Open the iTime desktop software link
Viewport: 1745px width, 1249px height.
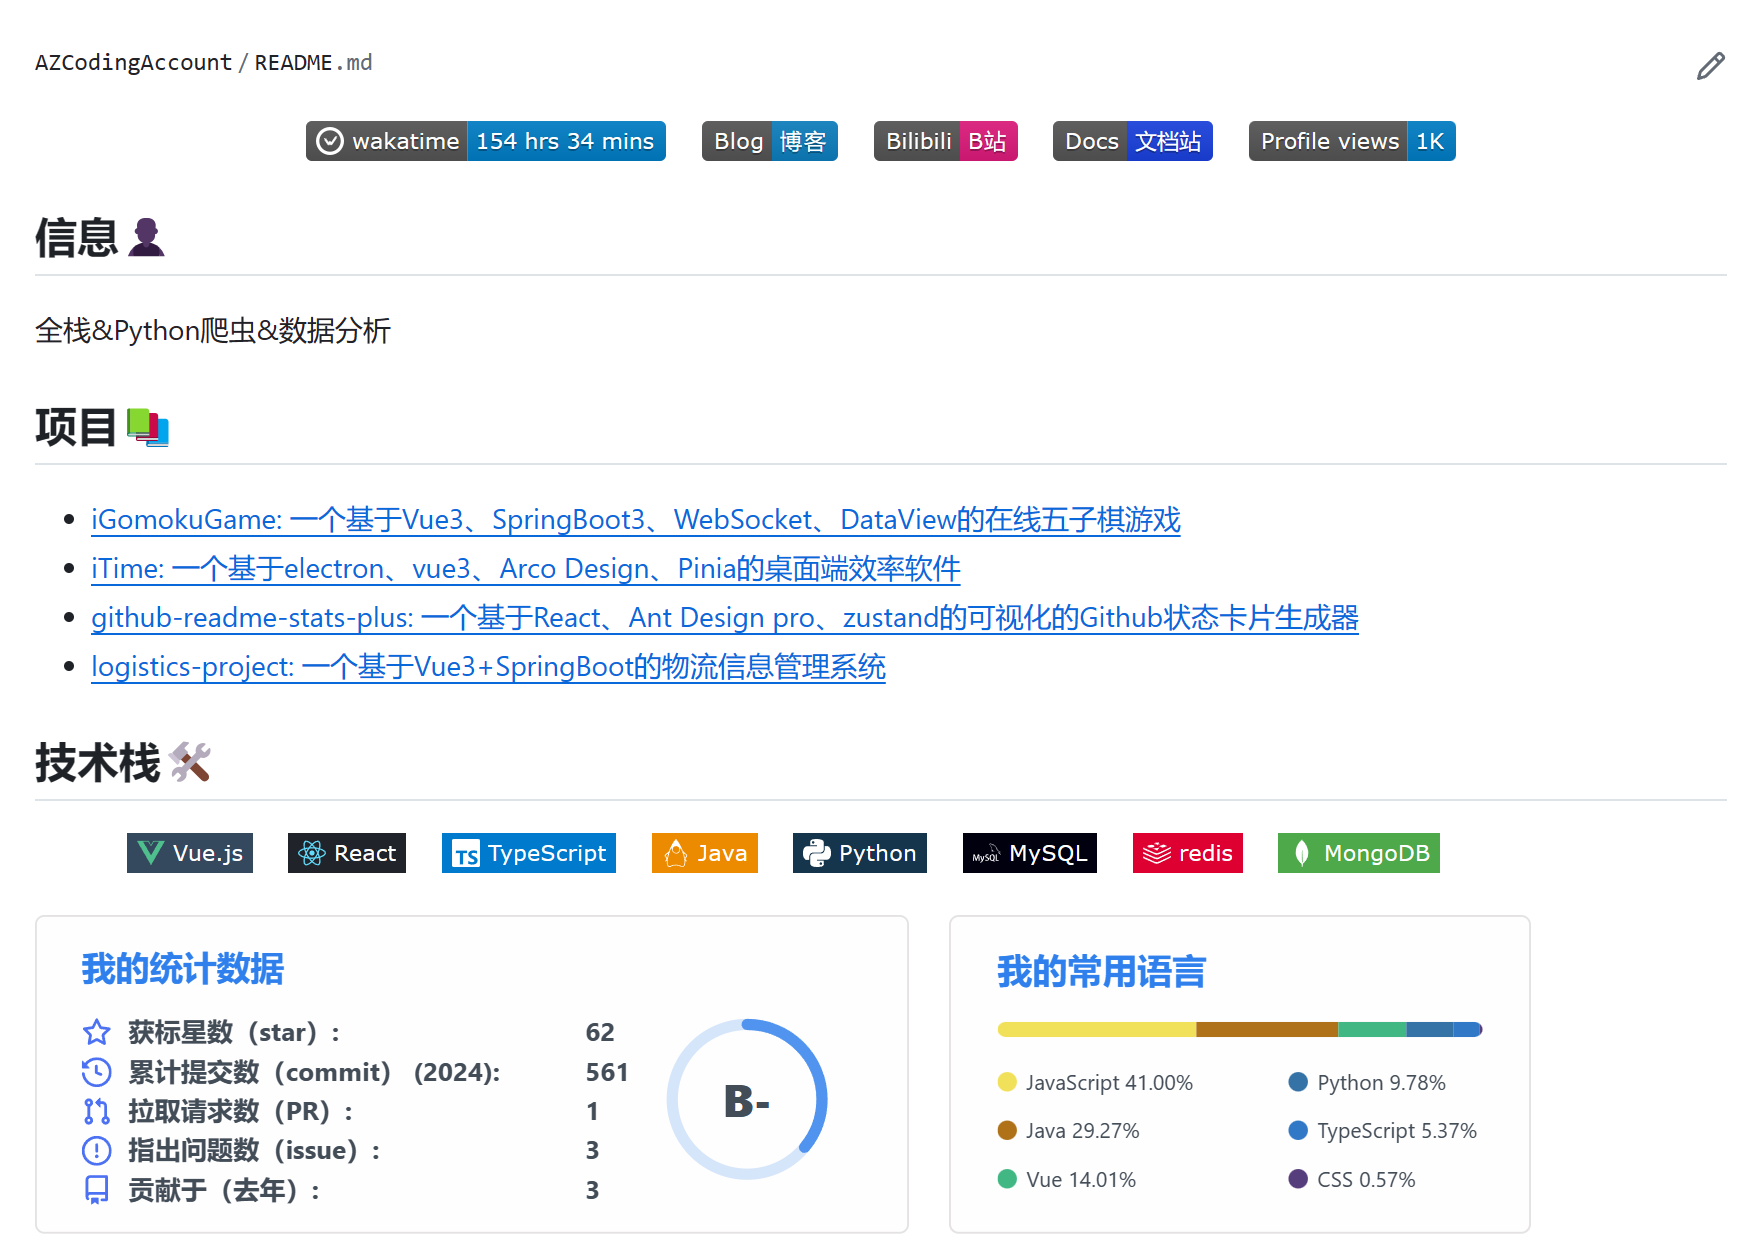click(x=526, y=569)
